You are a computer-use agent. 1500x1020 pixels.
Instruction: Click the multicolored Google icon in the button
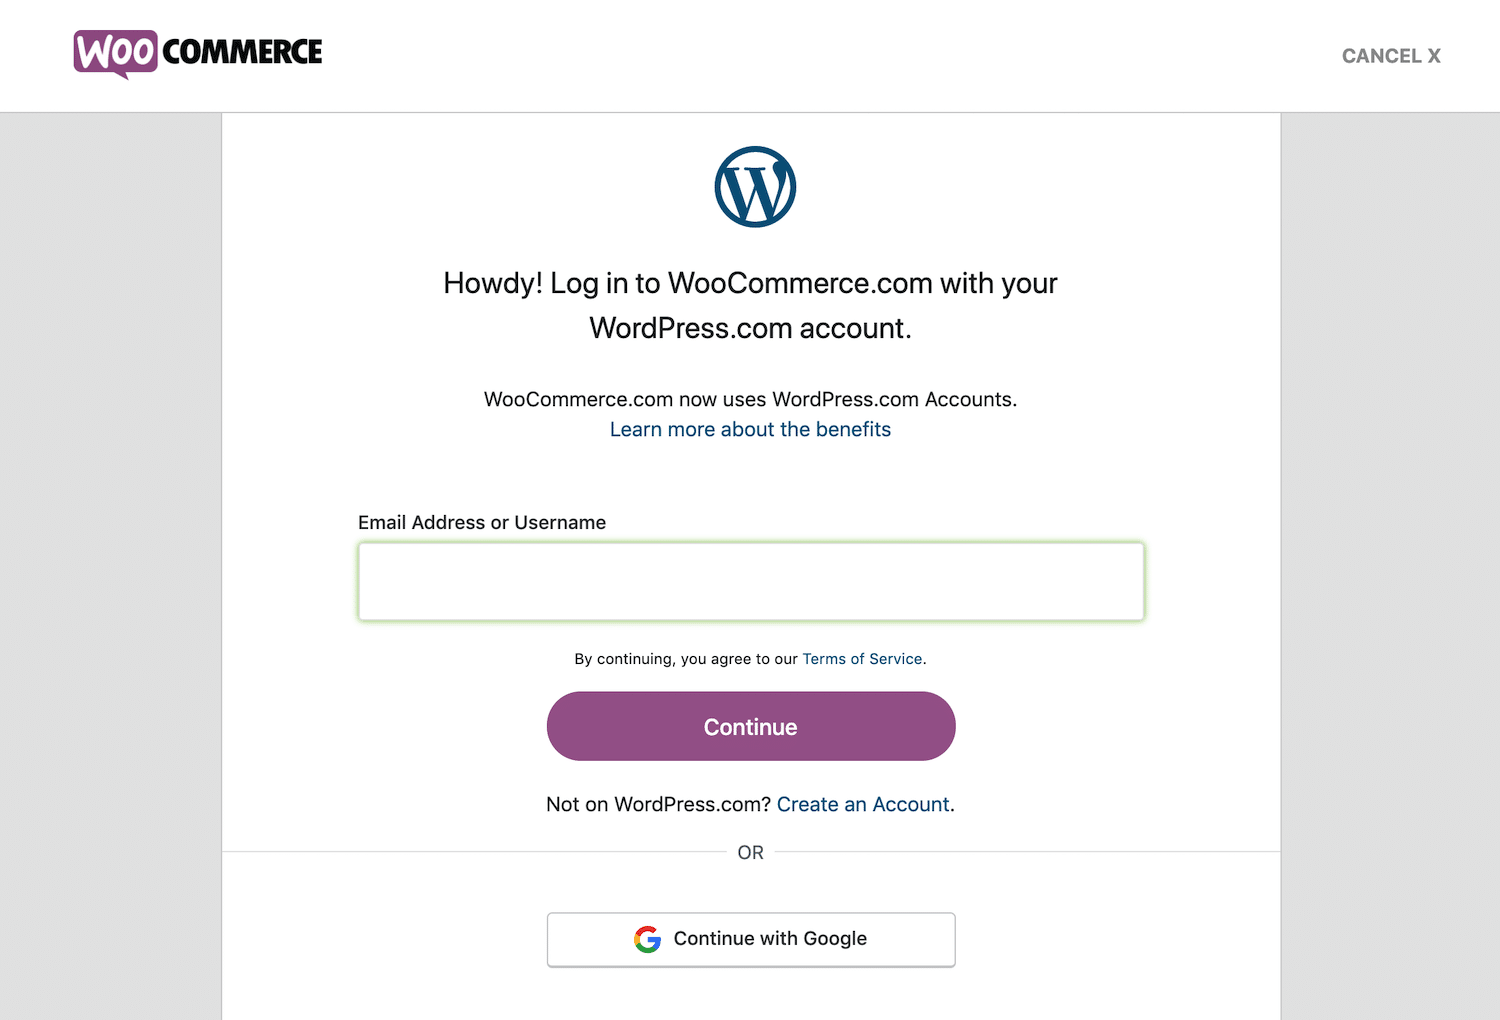point(648,939)
